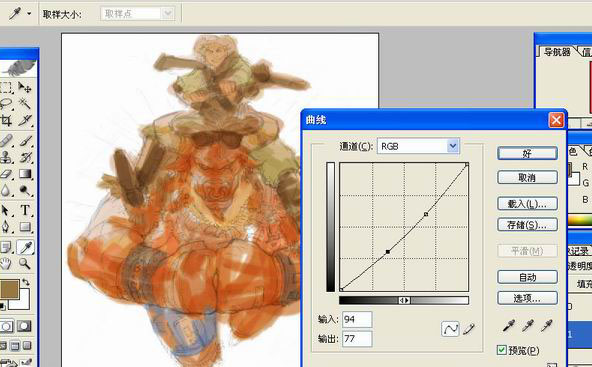
Task: Expand the 取样大小 sample size dropdown
Action: click(137, 14)
